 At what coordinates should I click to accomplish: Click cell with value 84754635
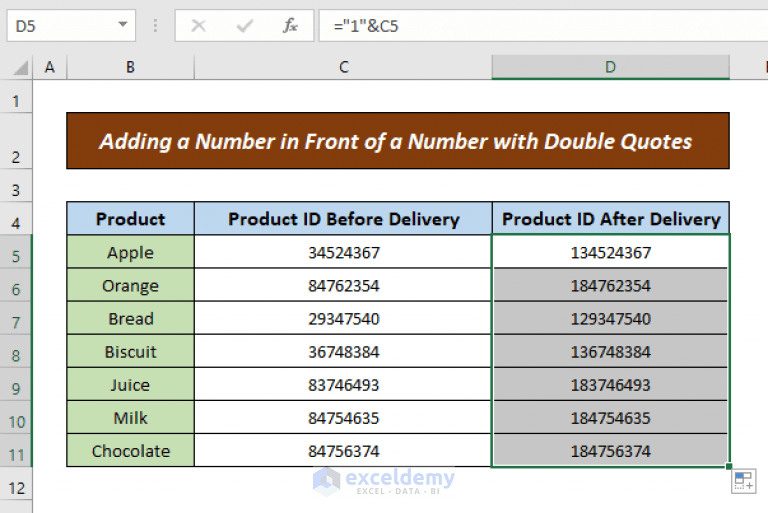343,417
